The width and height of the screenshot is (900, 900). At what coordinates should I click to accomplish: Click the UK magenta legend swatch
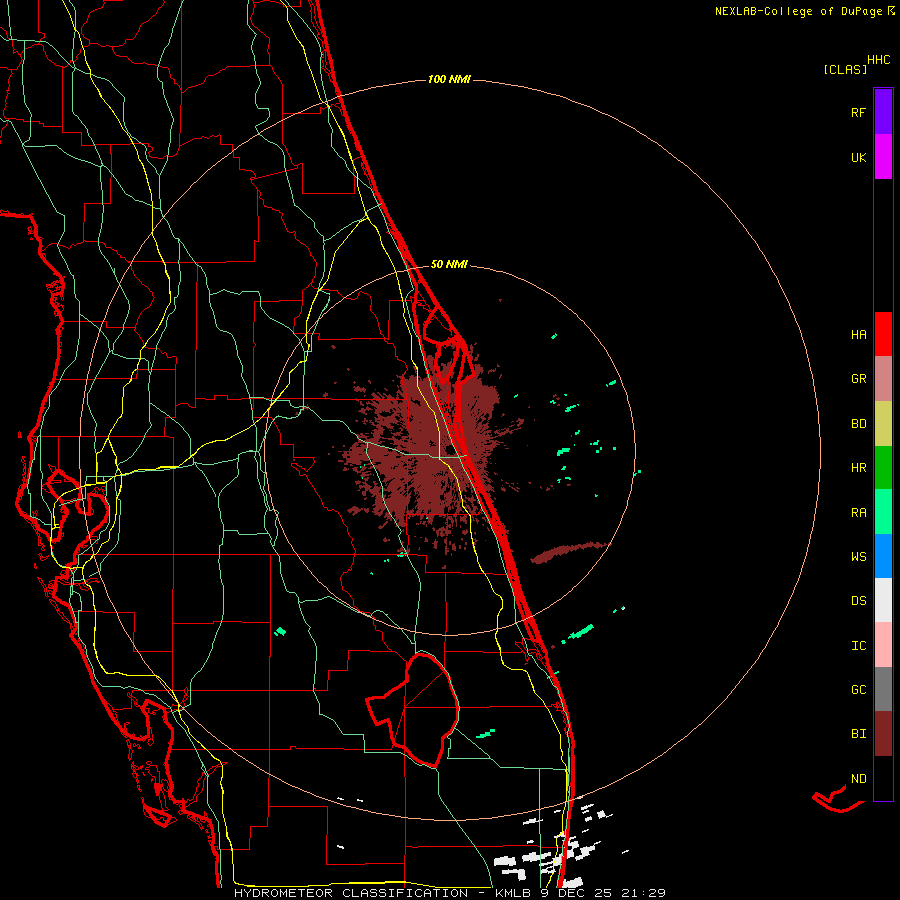(883, 157)
